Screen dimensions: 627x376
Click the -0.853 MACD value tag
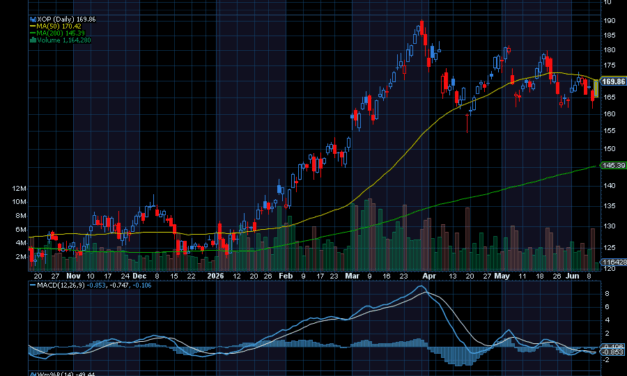tap(612, 352)
